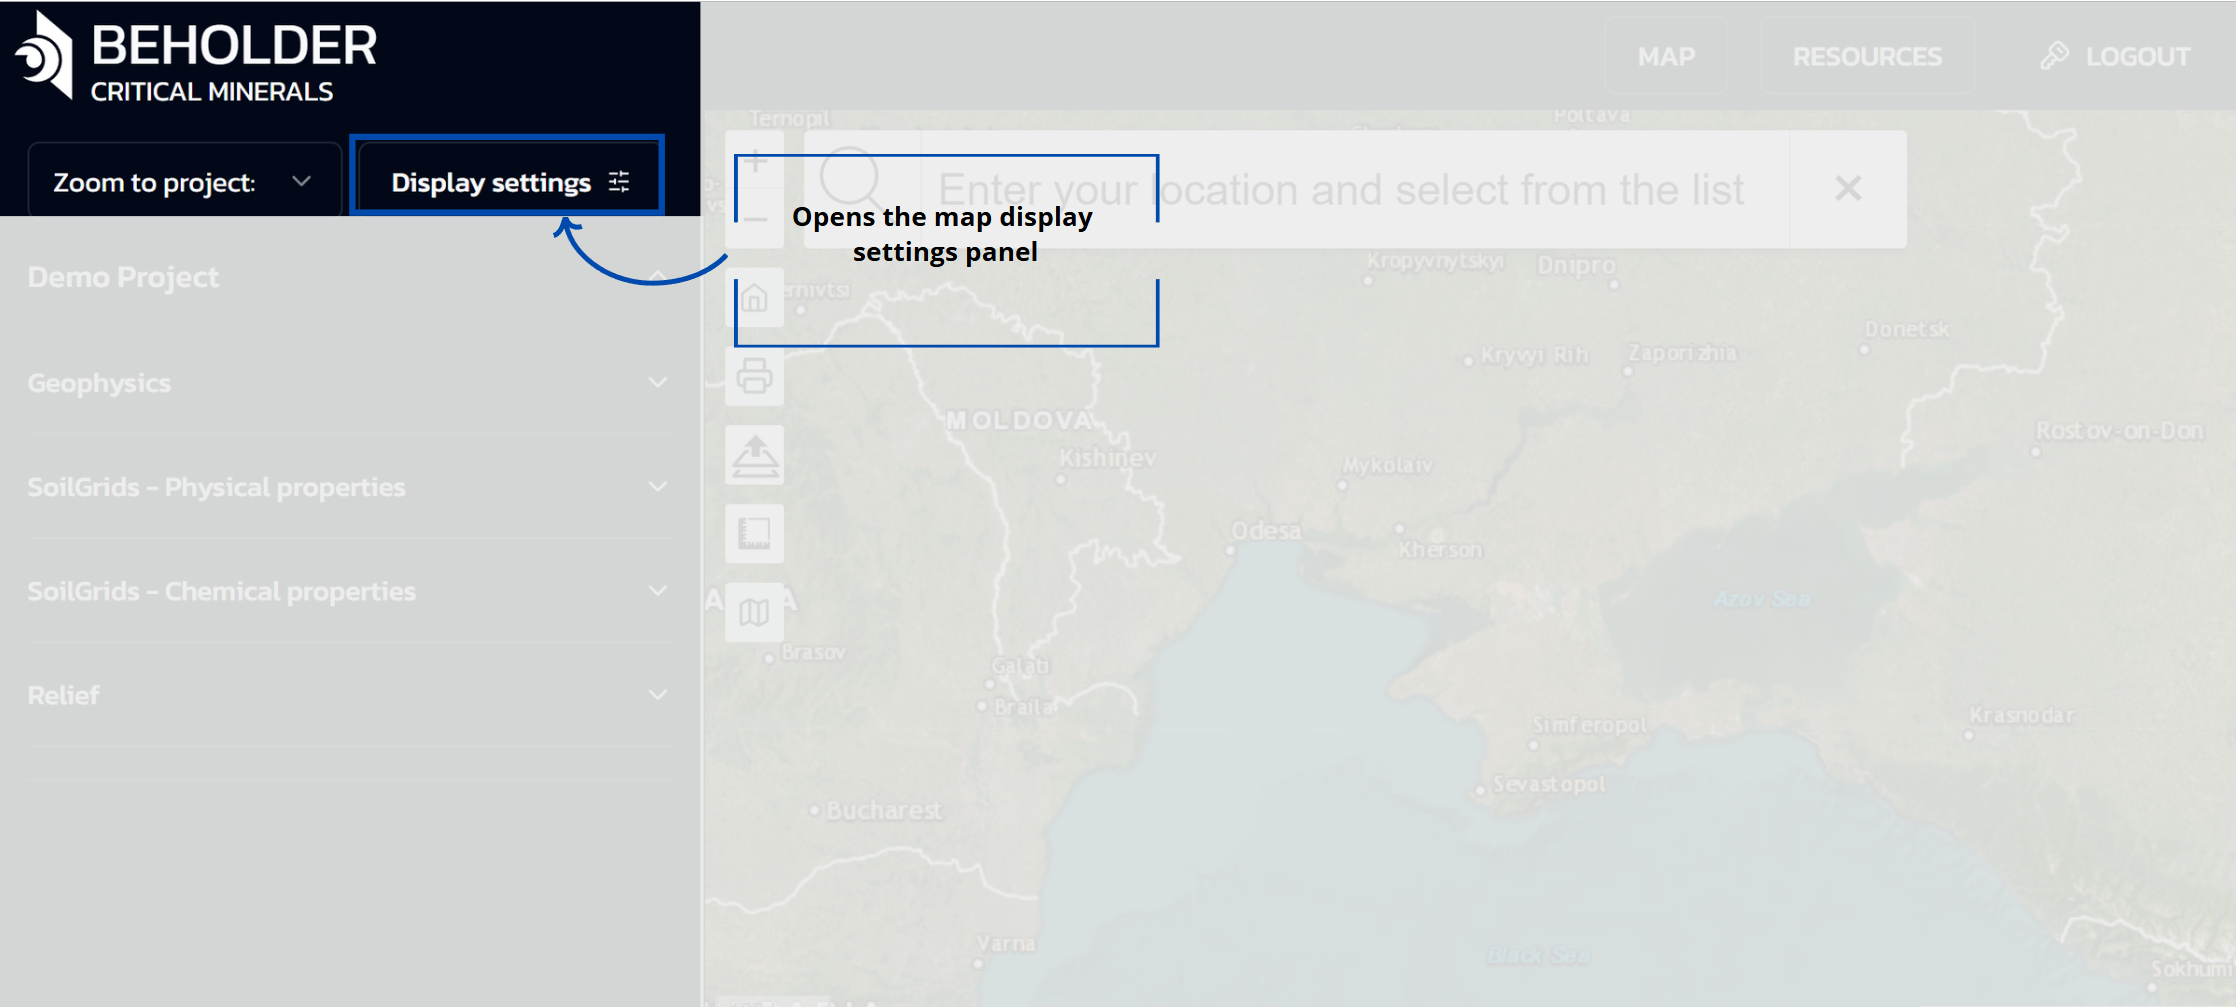
Task: Clear the location search field with the X
Action: 1848,188
